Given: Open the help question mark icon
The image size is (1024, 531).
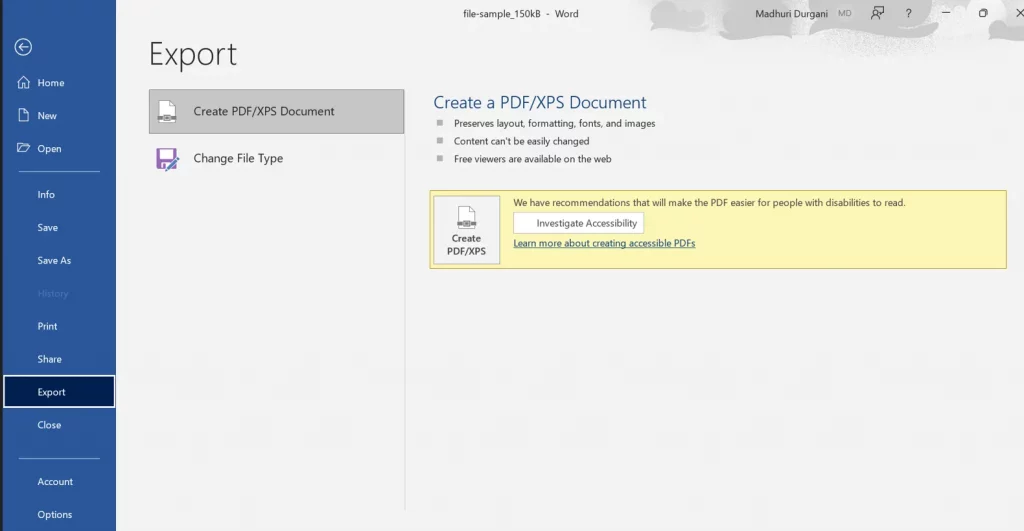Looking at the screenshot, I should point(908,13).
